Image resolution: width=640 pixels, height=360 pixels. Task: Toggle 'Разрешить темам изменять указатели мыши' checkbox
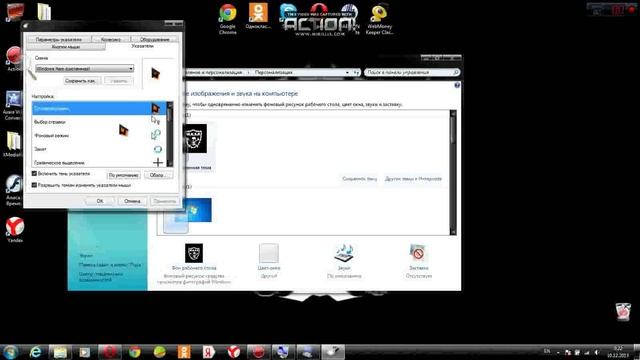tap(34, 185)
